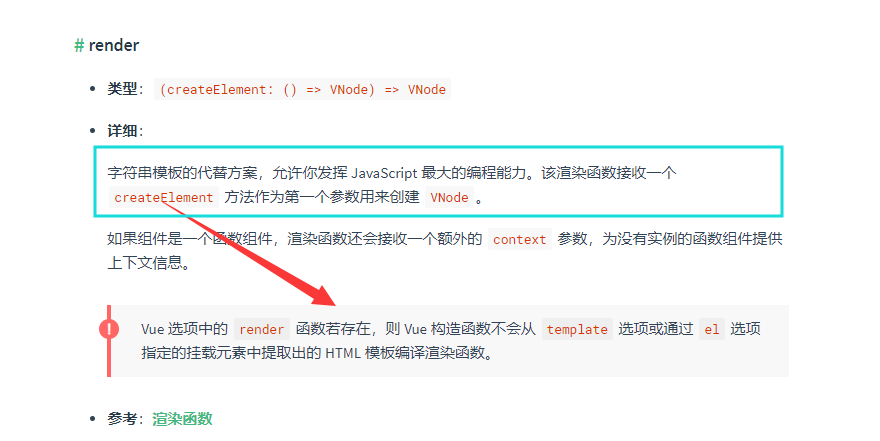Open the 渲染函数 reference link
This screenshot has width=880, height=441.
pyautogui.click(x=182, y=419)
